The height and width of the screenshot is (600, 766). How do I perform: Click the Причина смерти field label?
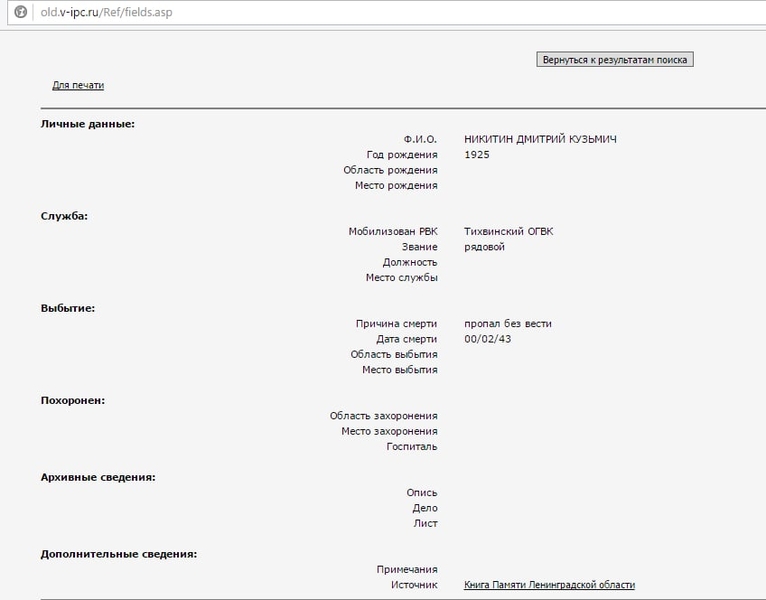(x=396, y=323)
